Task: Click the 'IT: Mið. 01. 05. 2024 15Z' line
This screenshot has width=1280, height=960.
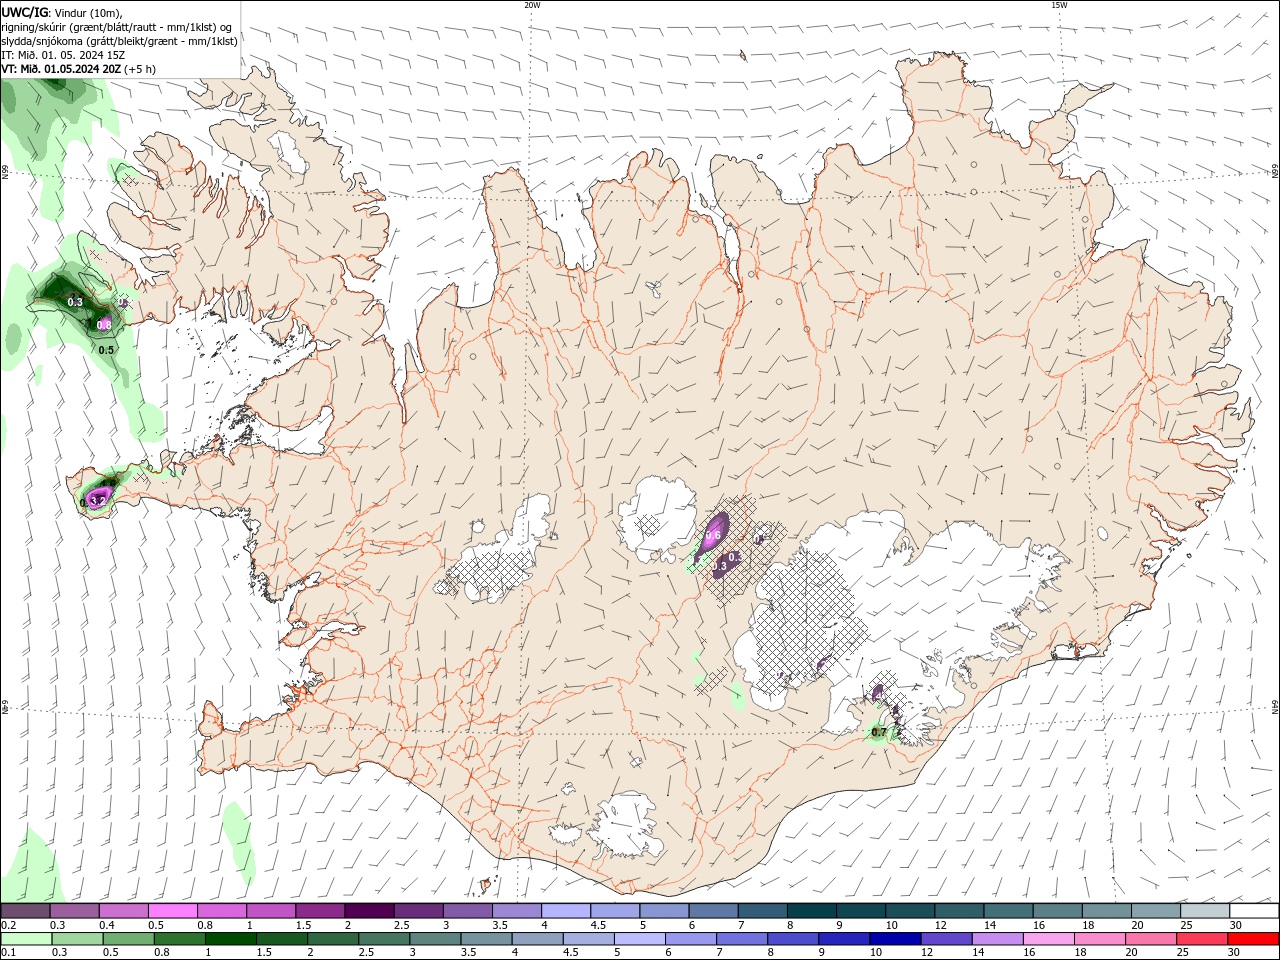Action: [63, 55]
